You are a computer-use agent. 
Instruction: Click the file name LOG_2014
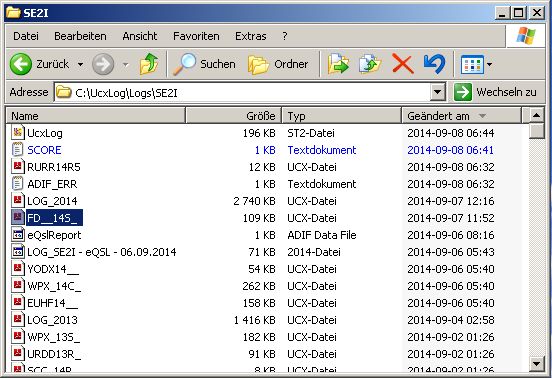(x=52, y=201)
